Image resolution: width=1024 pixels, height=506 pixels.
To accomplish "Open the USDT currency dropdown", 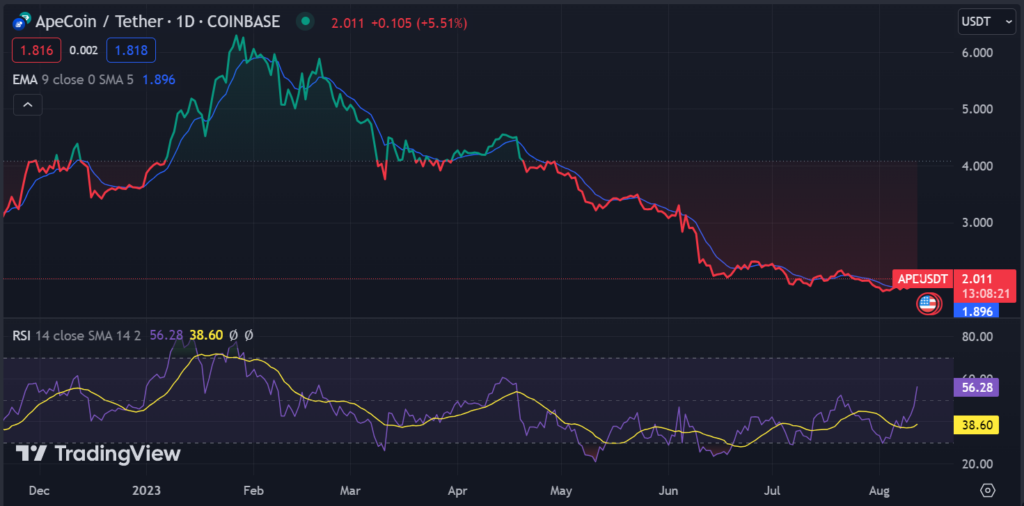I will [985, 22].
